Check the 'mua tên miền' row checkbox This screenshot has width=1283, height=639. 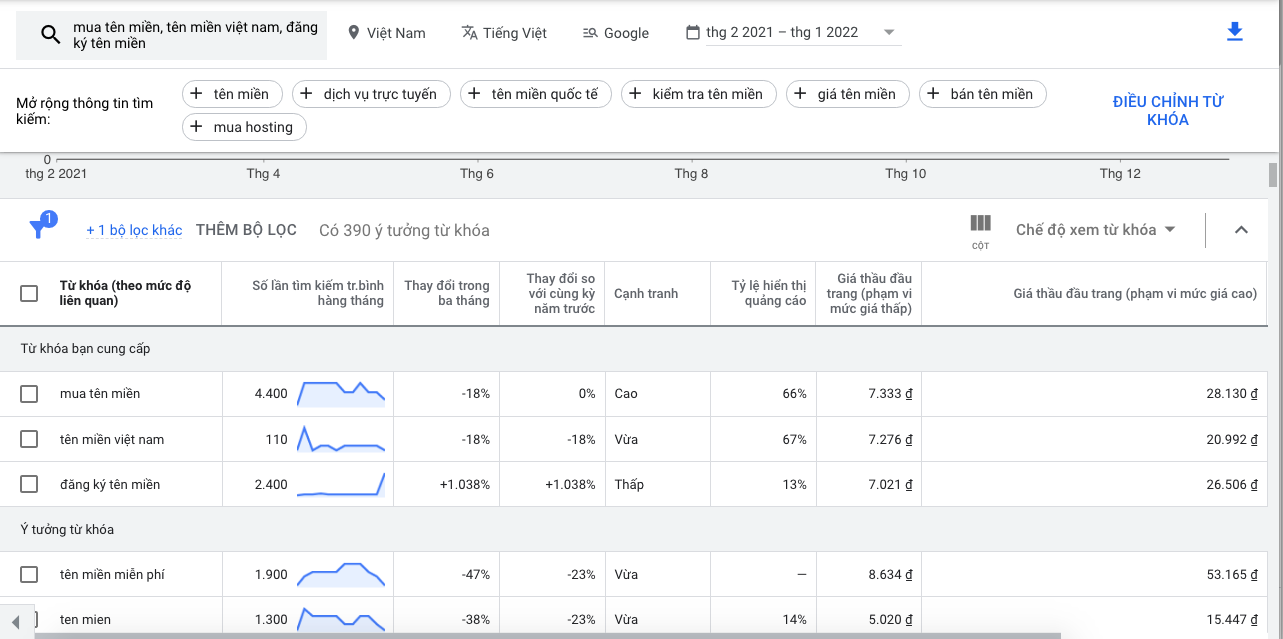(29, 394)
